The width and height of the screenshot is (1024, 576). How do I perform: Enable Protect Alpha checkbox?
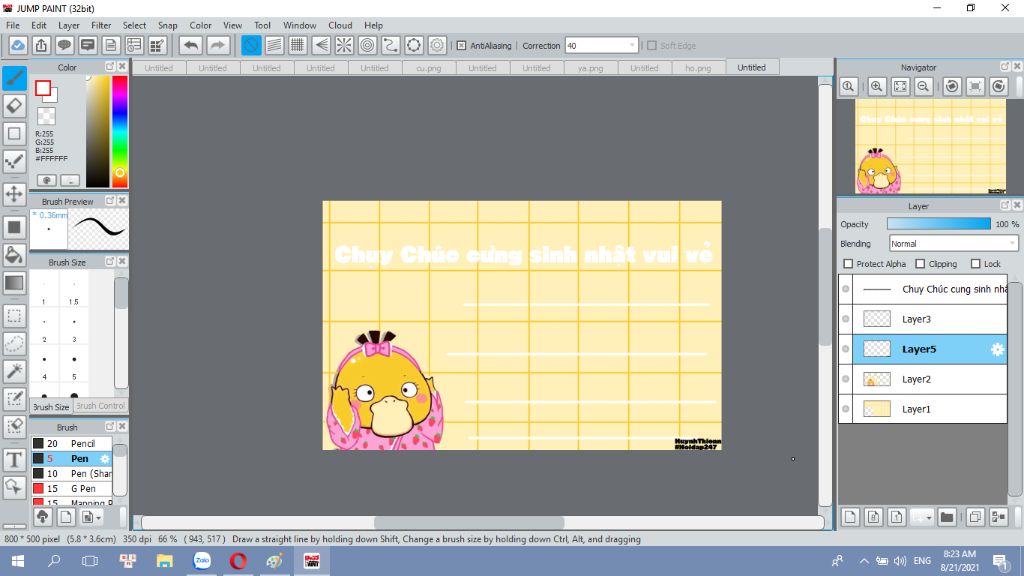pos(848,264)
